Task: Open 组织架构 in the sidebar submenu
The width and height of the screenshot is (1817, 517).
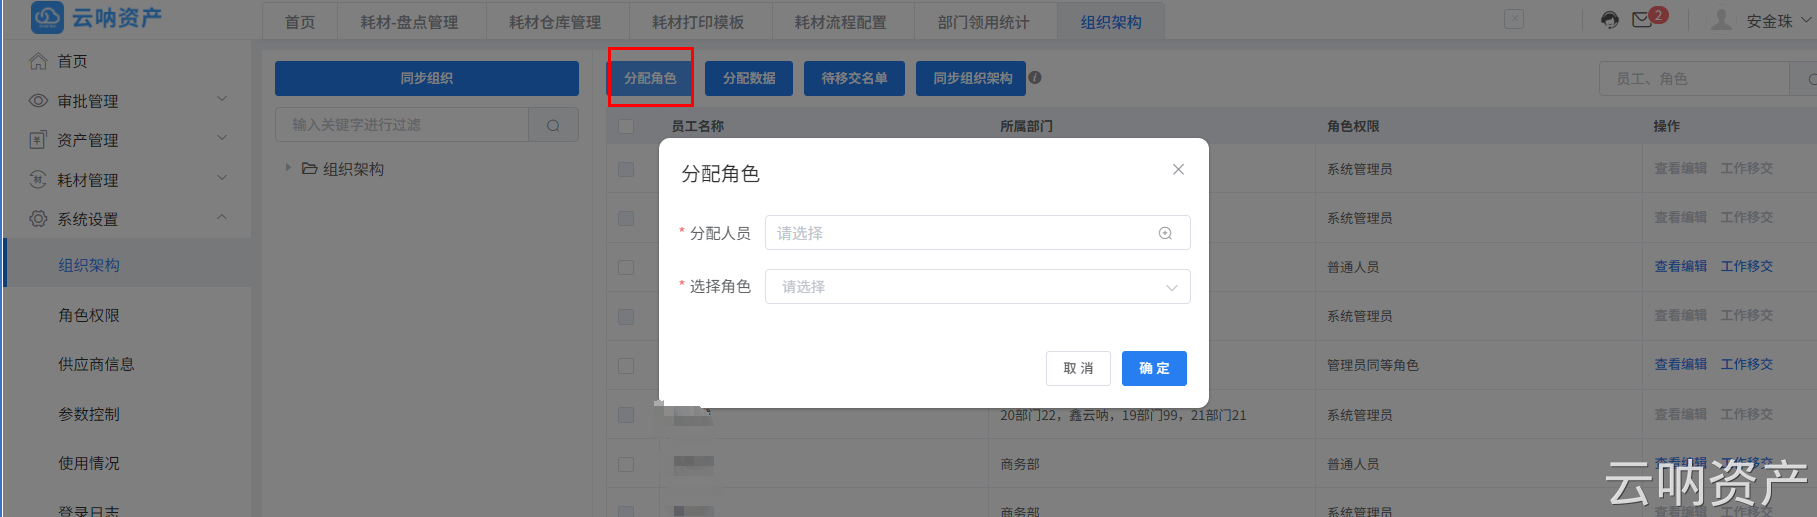Action: (x=89, y=265)
